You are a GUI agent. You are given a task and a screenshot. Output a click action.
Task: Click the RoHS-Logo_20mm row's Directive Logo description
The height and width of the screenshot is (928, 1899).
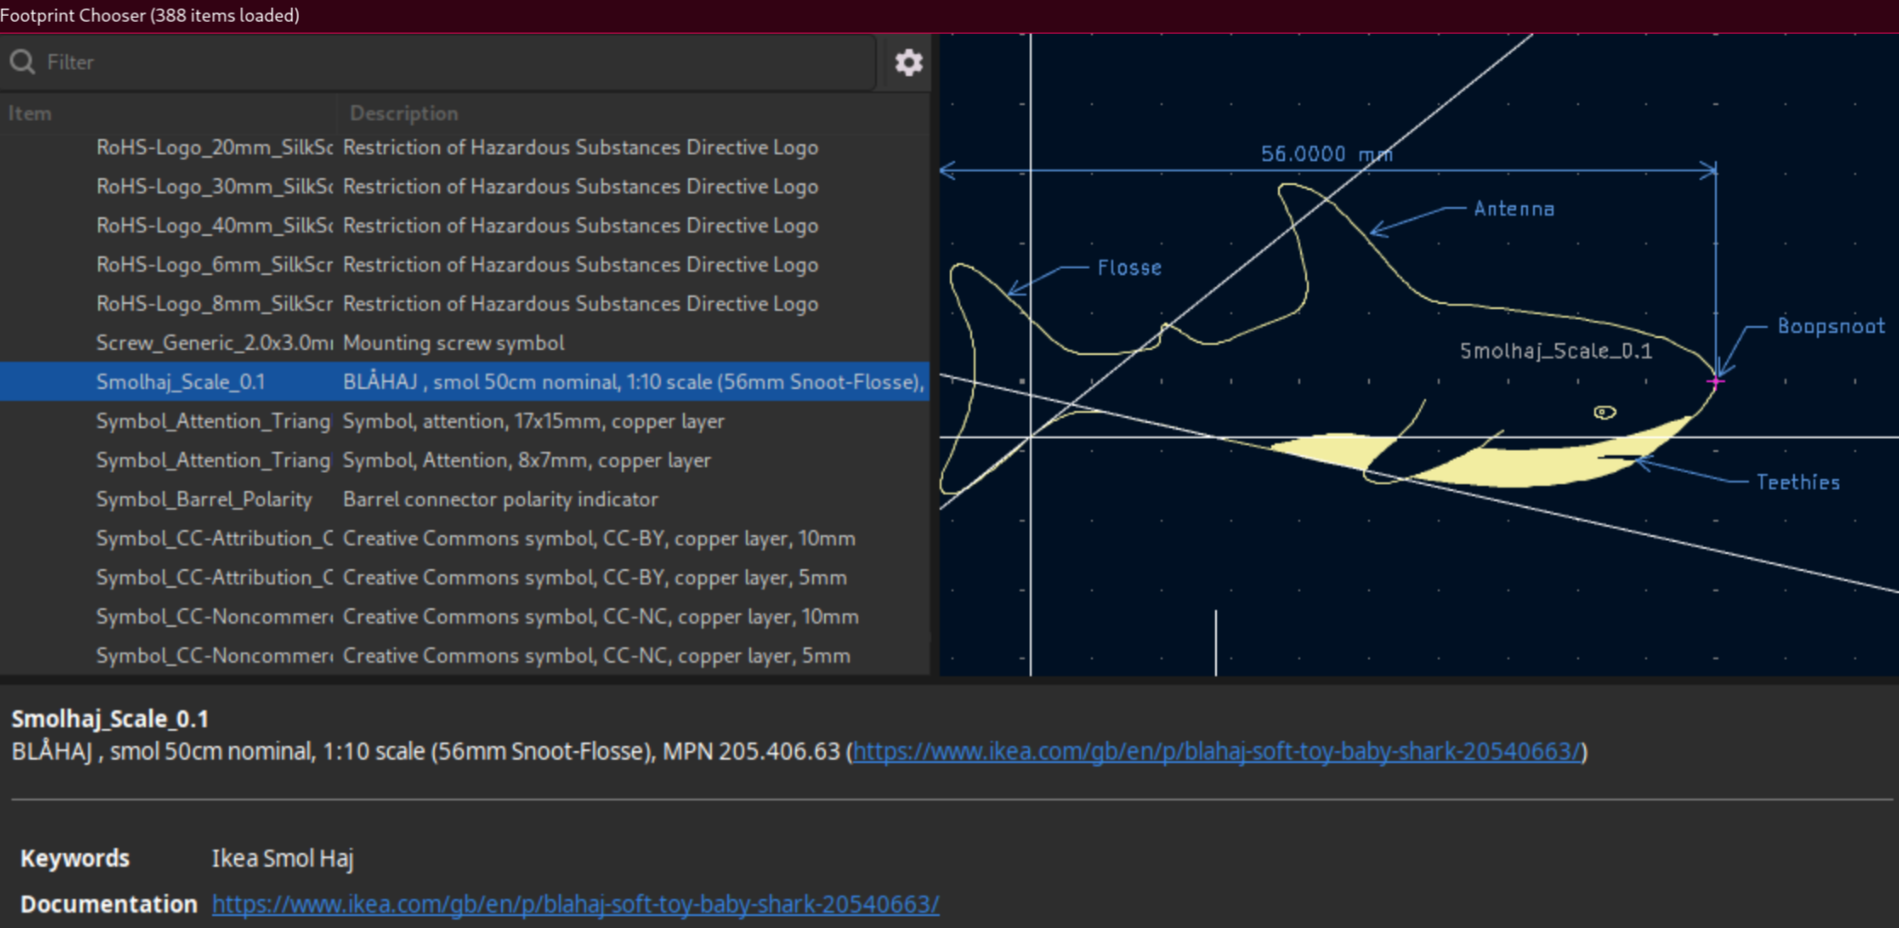click(x=580, y=147)
